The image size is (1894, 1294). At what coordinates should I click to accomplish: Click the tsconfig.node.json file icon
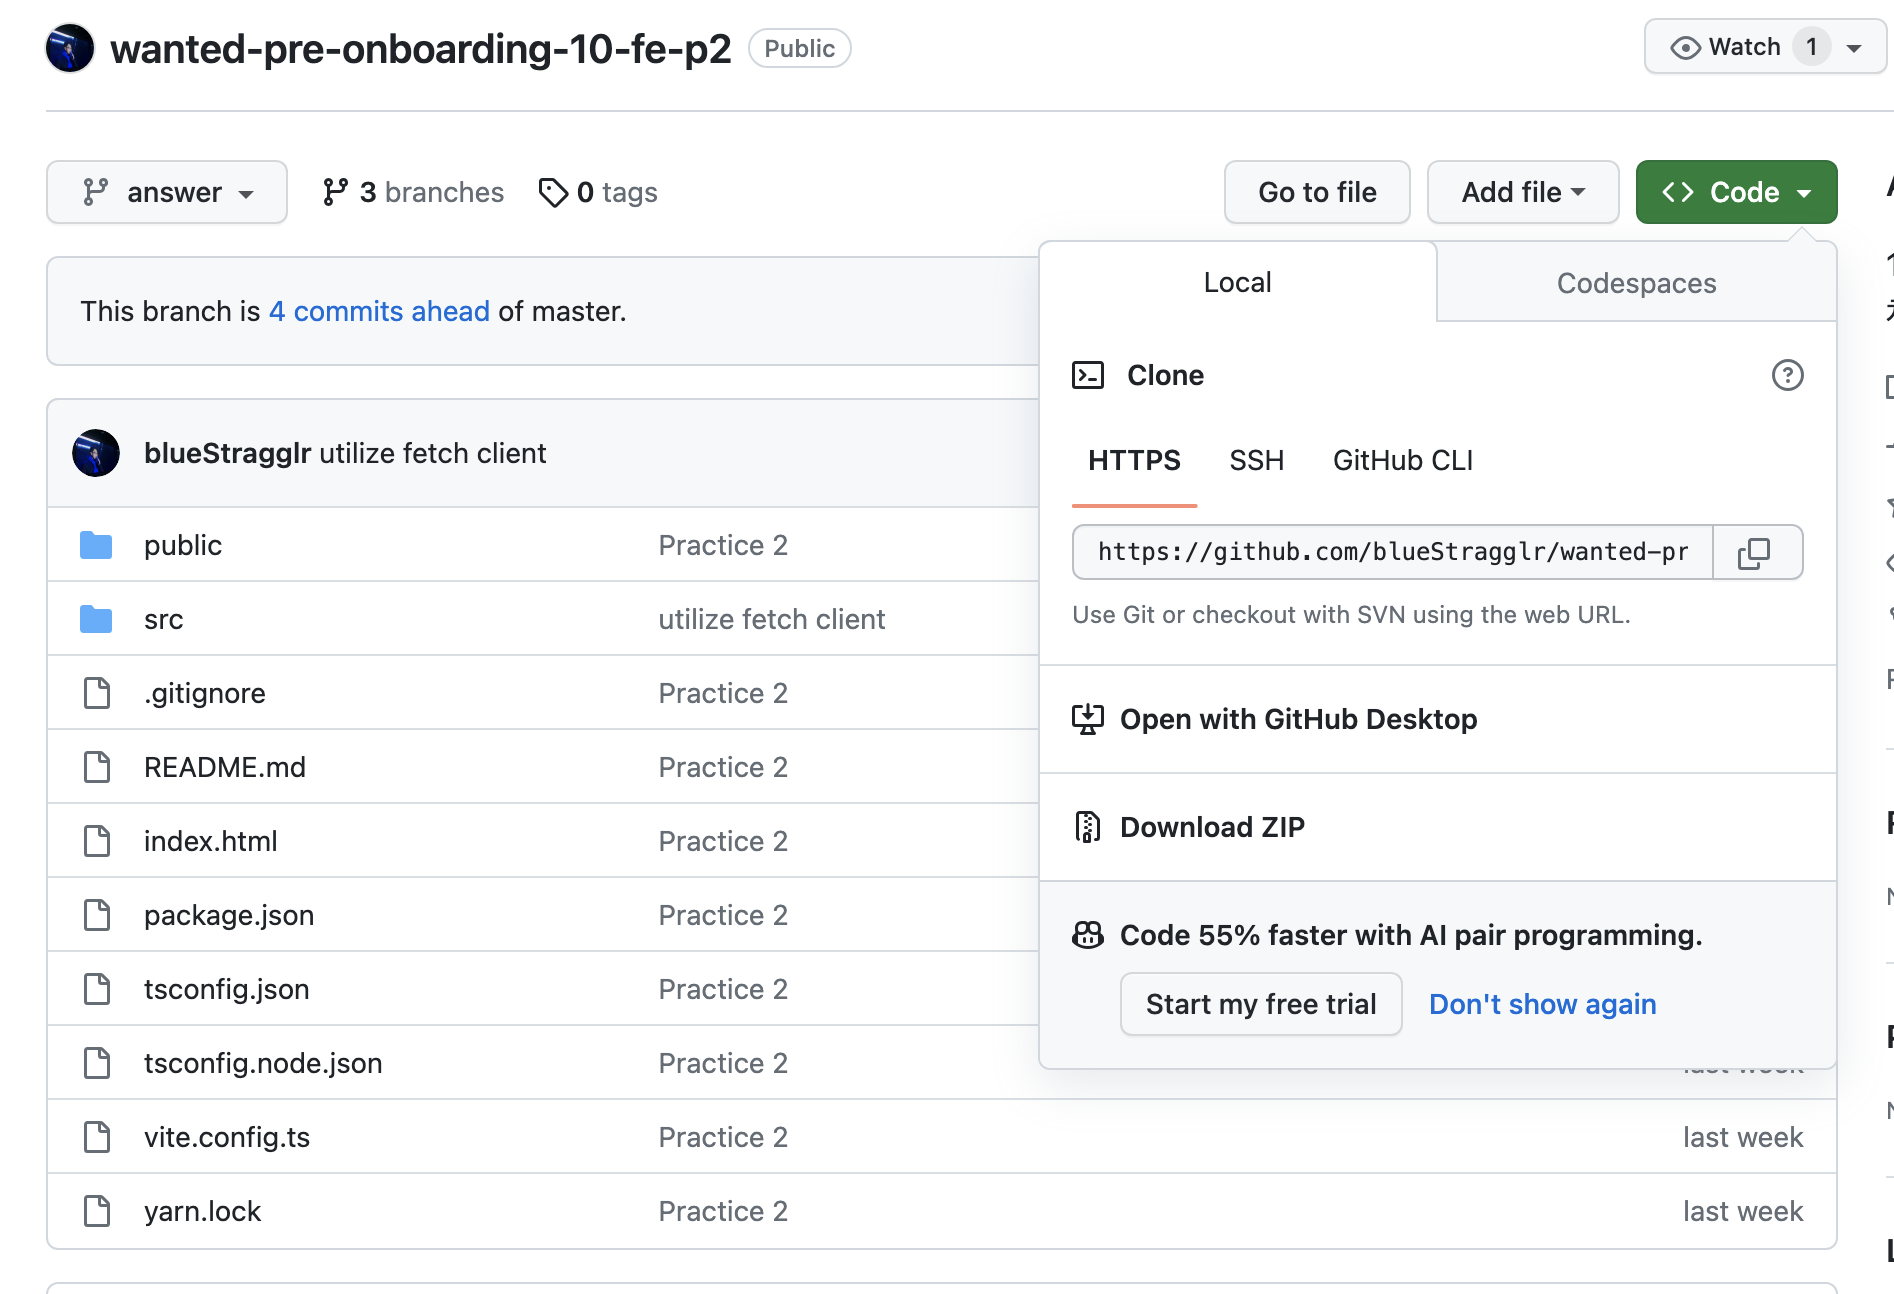97,1063
